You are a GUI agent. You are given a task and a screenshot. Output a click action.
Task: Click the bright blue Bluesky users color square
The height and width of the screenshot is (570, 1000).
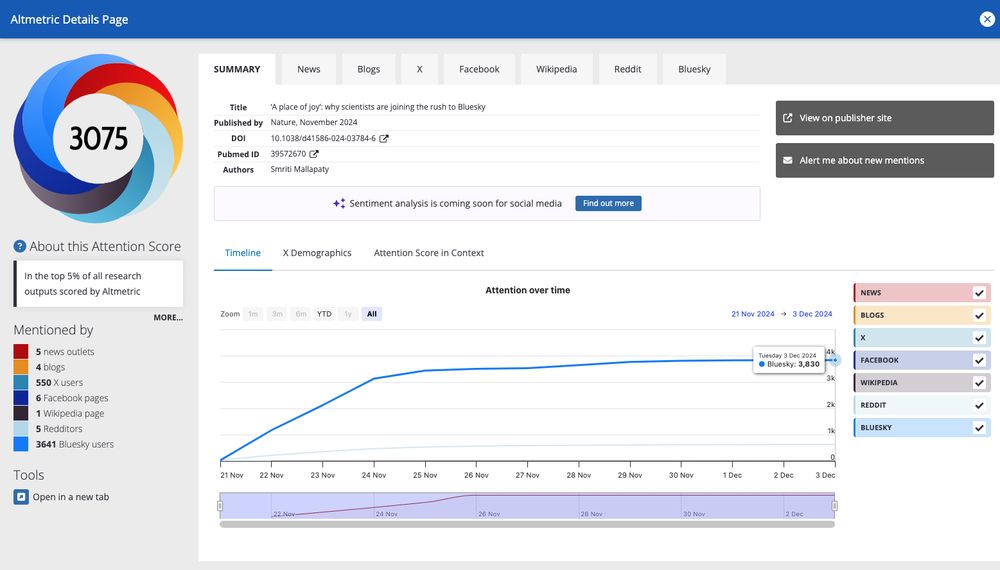pos(21,444)
